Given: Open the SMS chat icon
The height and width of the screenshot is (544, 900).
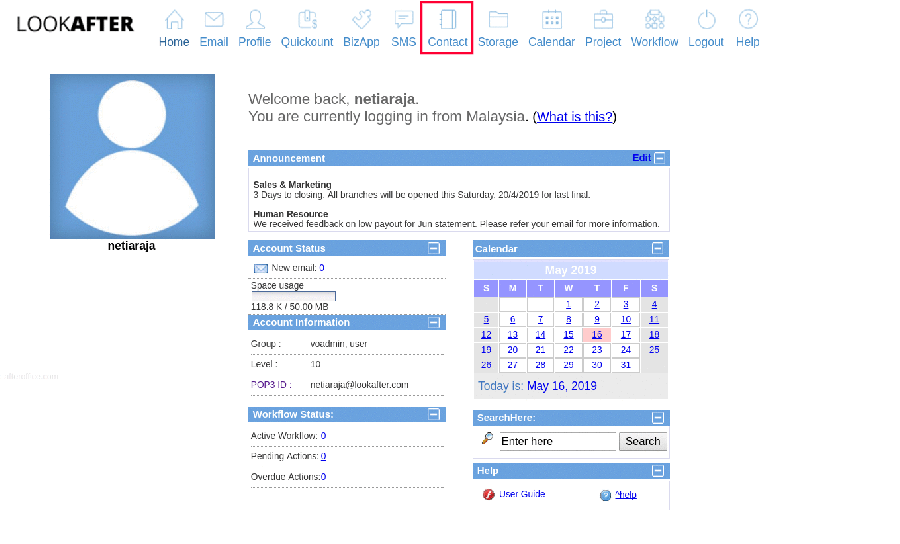Looking at the screenshot, I should click(x=404, y=19).
